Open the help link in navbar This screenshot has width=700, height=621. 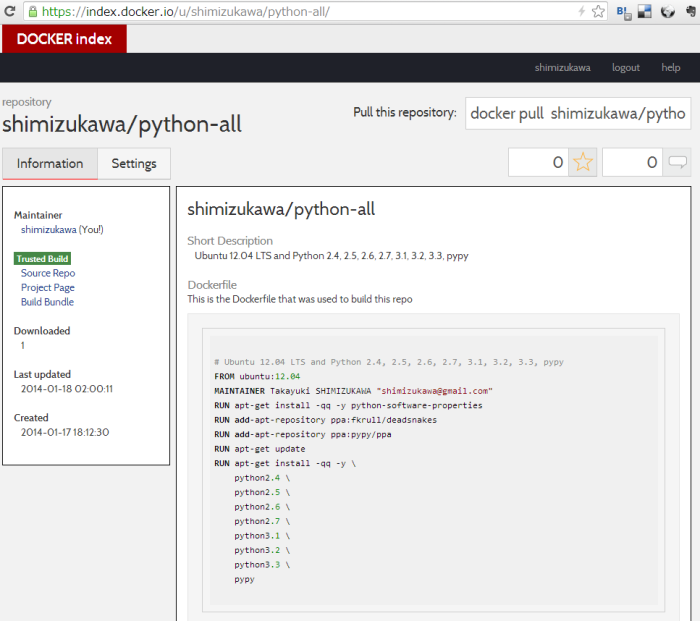pyautogui.click(x=671, y=67)
